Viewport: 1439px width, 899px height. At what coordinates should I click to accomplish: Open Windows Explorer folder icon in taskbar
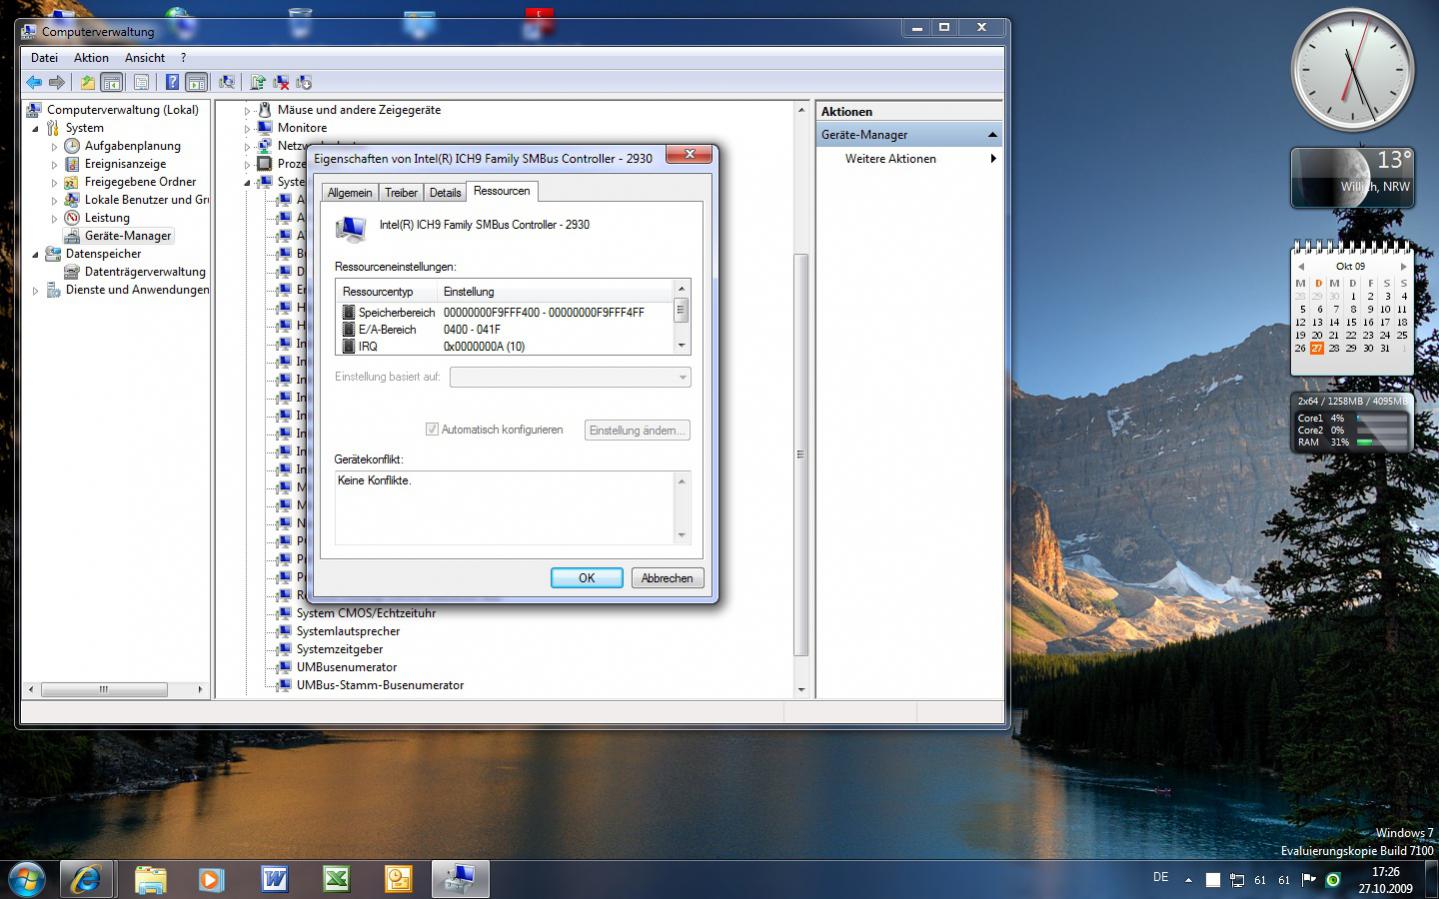tap(150, 879)
